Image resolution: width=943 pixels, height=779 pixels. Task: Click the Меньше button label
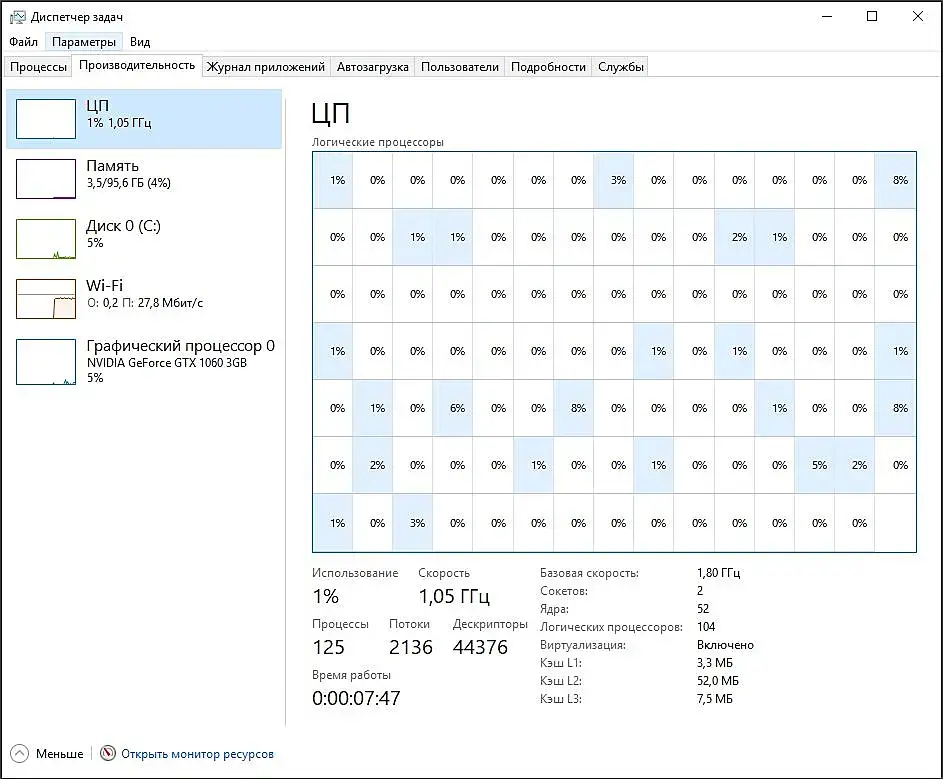click(60, 754)
